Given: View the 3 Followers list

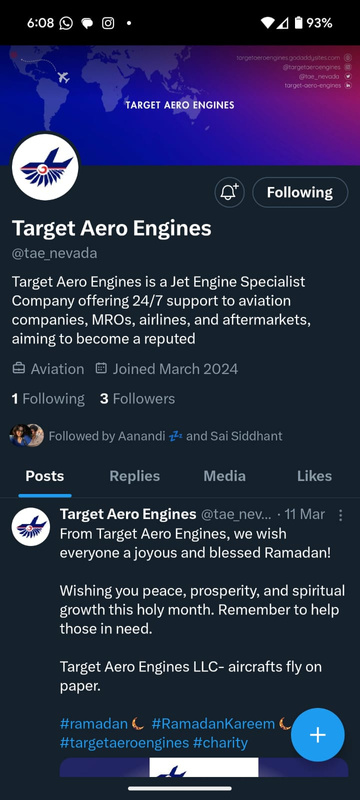Looking at the screenshot, I should click(137, 398).
